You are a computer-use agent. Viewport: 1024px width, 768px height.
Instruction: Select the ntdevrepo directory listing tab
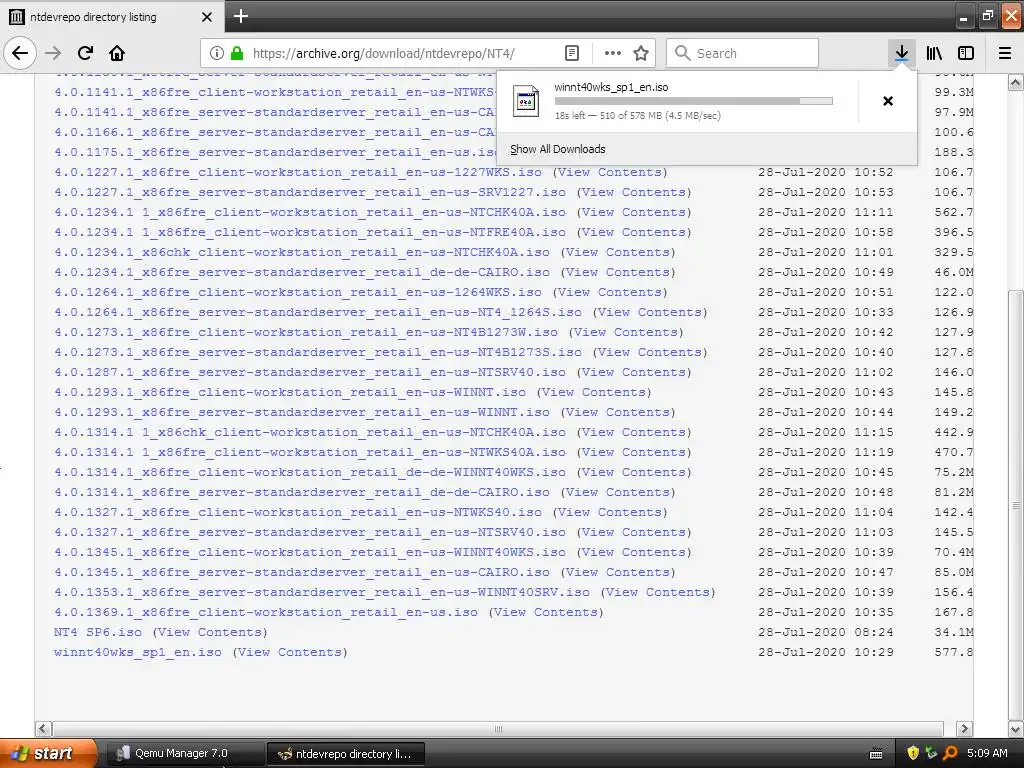click(x=112, y=17)
